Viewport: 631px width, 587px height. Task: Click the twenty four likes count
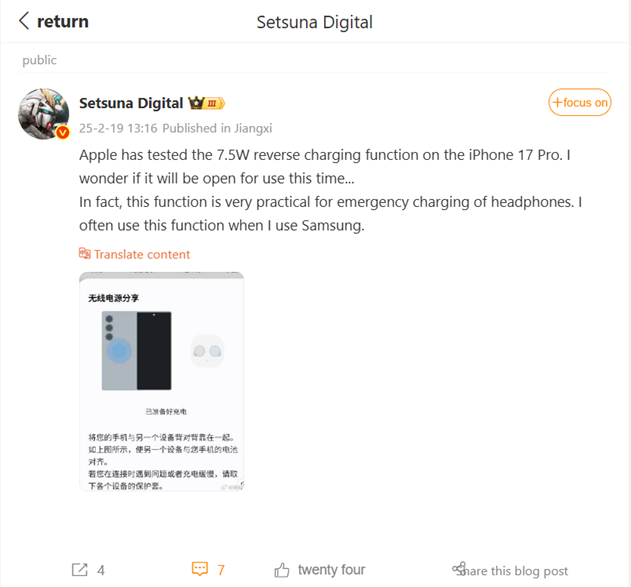(332, 570)
